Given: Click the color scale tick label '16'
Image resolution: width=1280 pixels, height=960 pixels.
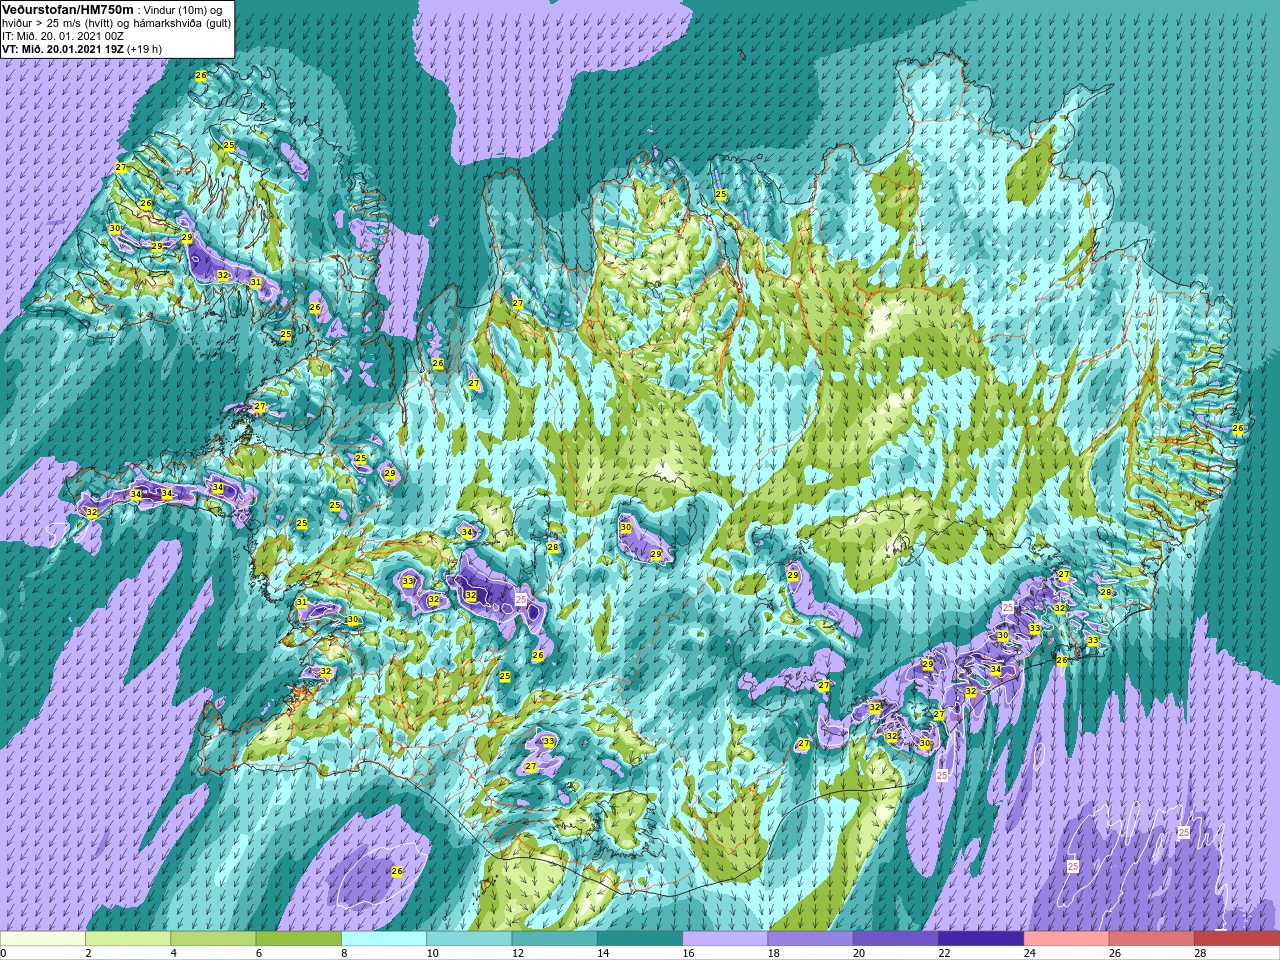Looking at the screenshot, I should click(688, 953).
